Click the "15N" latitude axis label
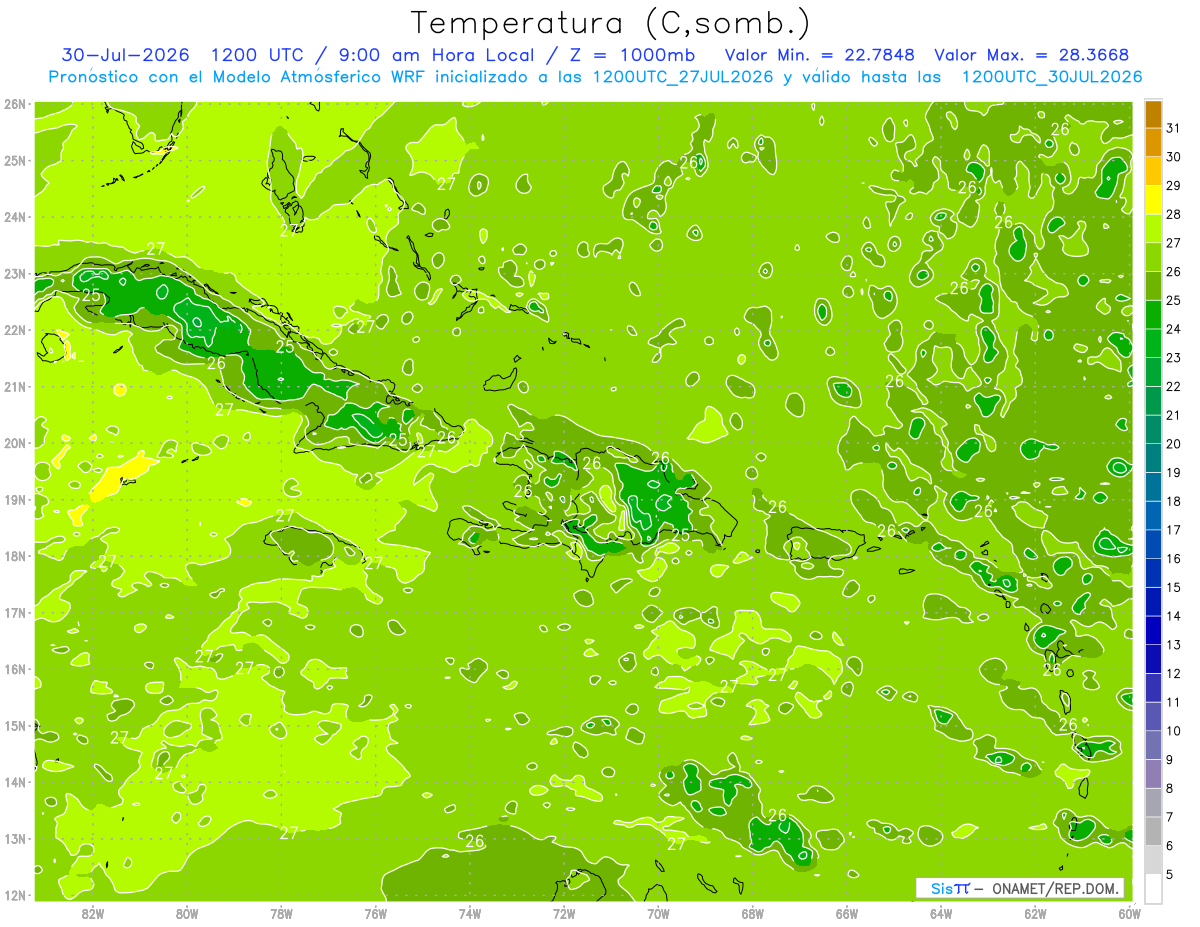 (15, 726)
